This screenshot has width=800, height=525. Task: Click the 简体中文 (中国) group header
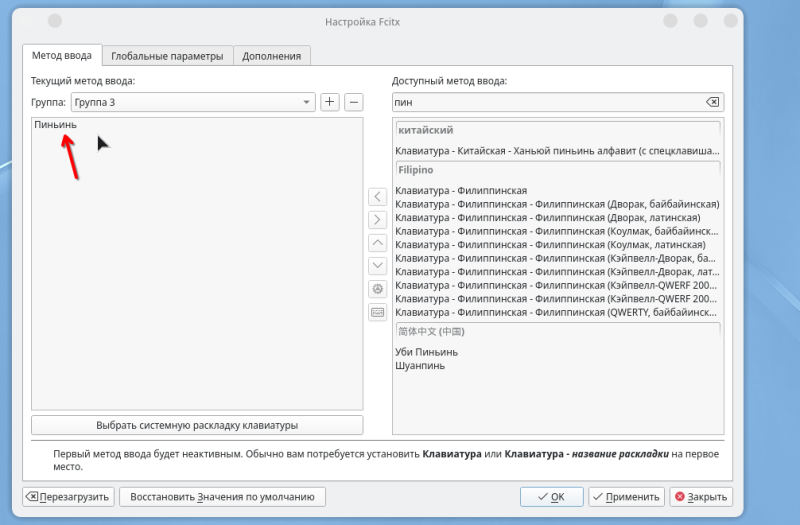[558, 332]
